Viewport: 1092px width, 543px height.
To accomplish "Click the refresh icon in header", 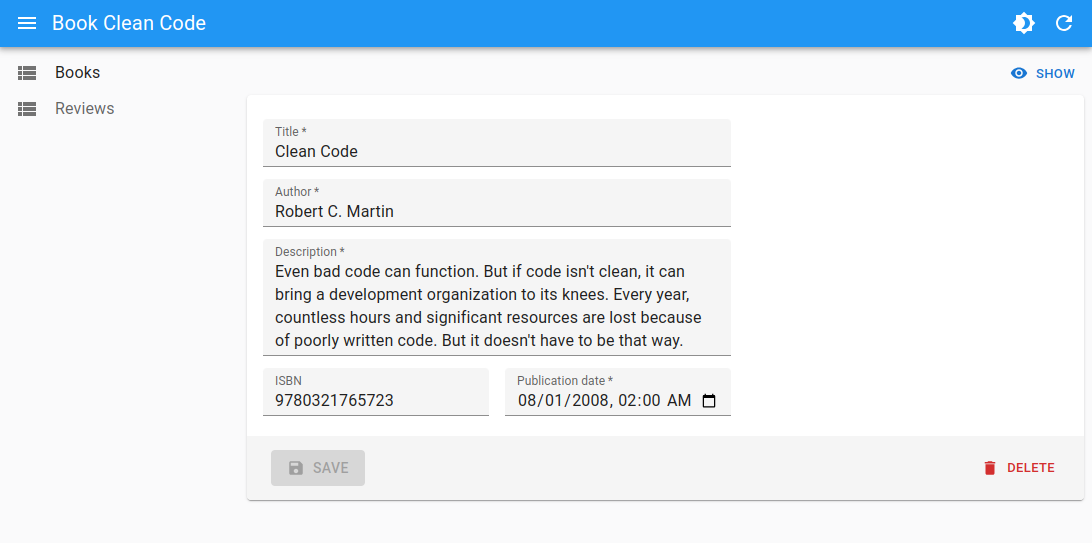I will coord(1063,24).
